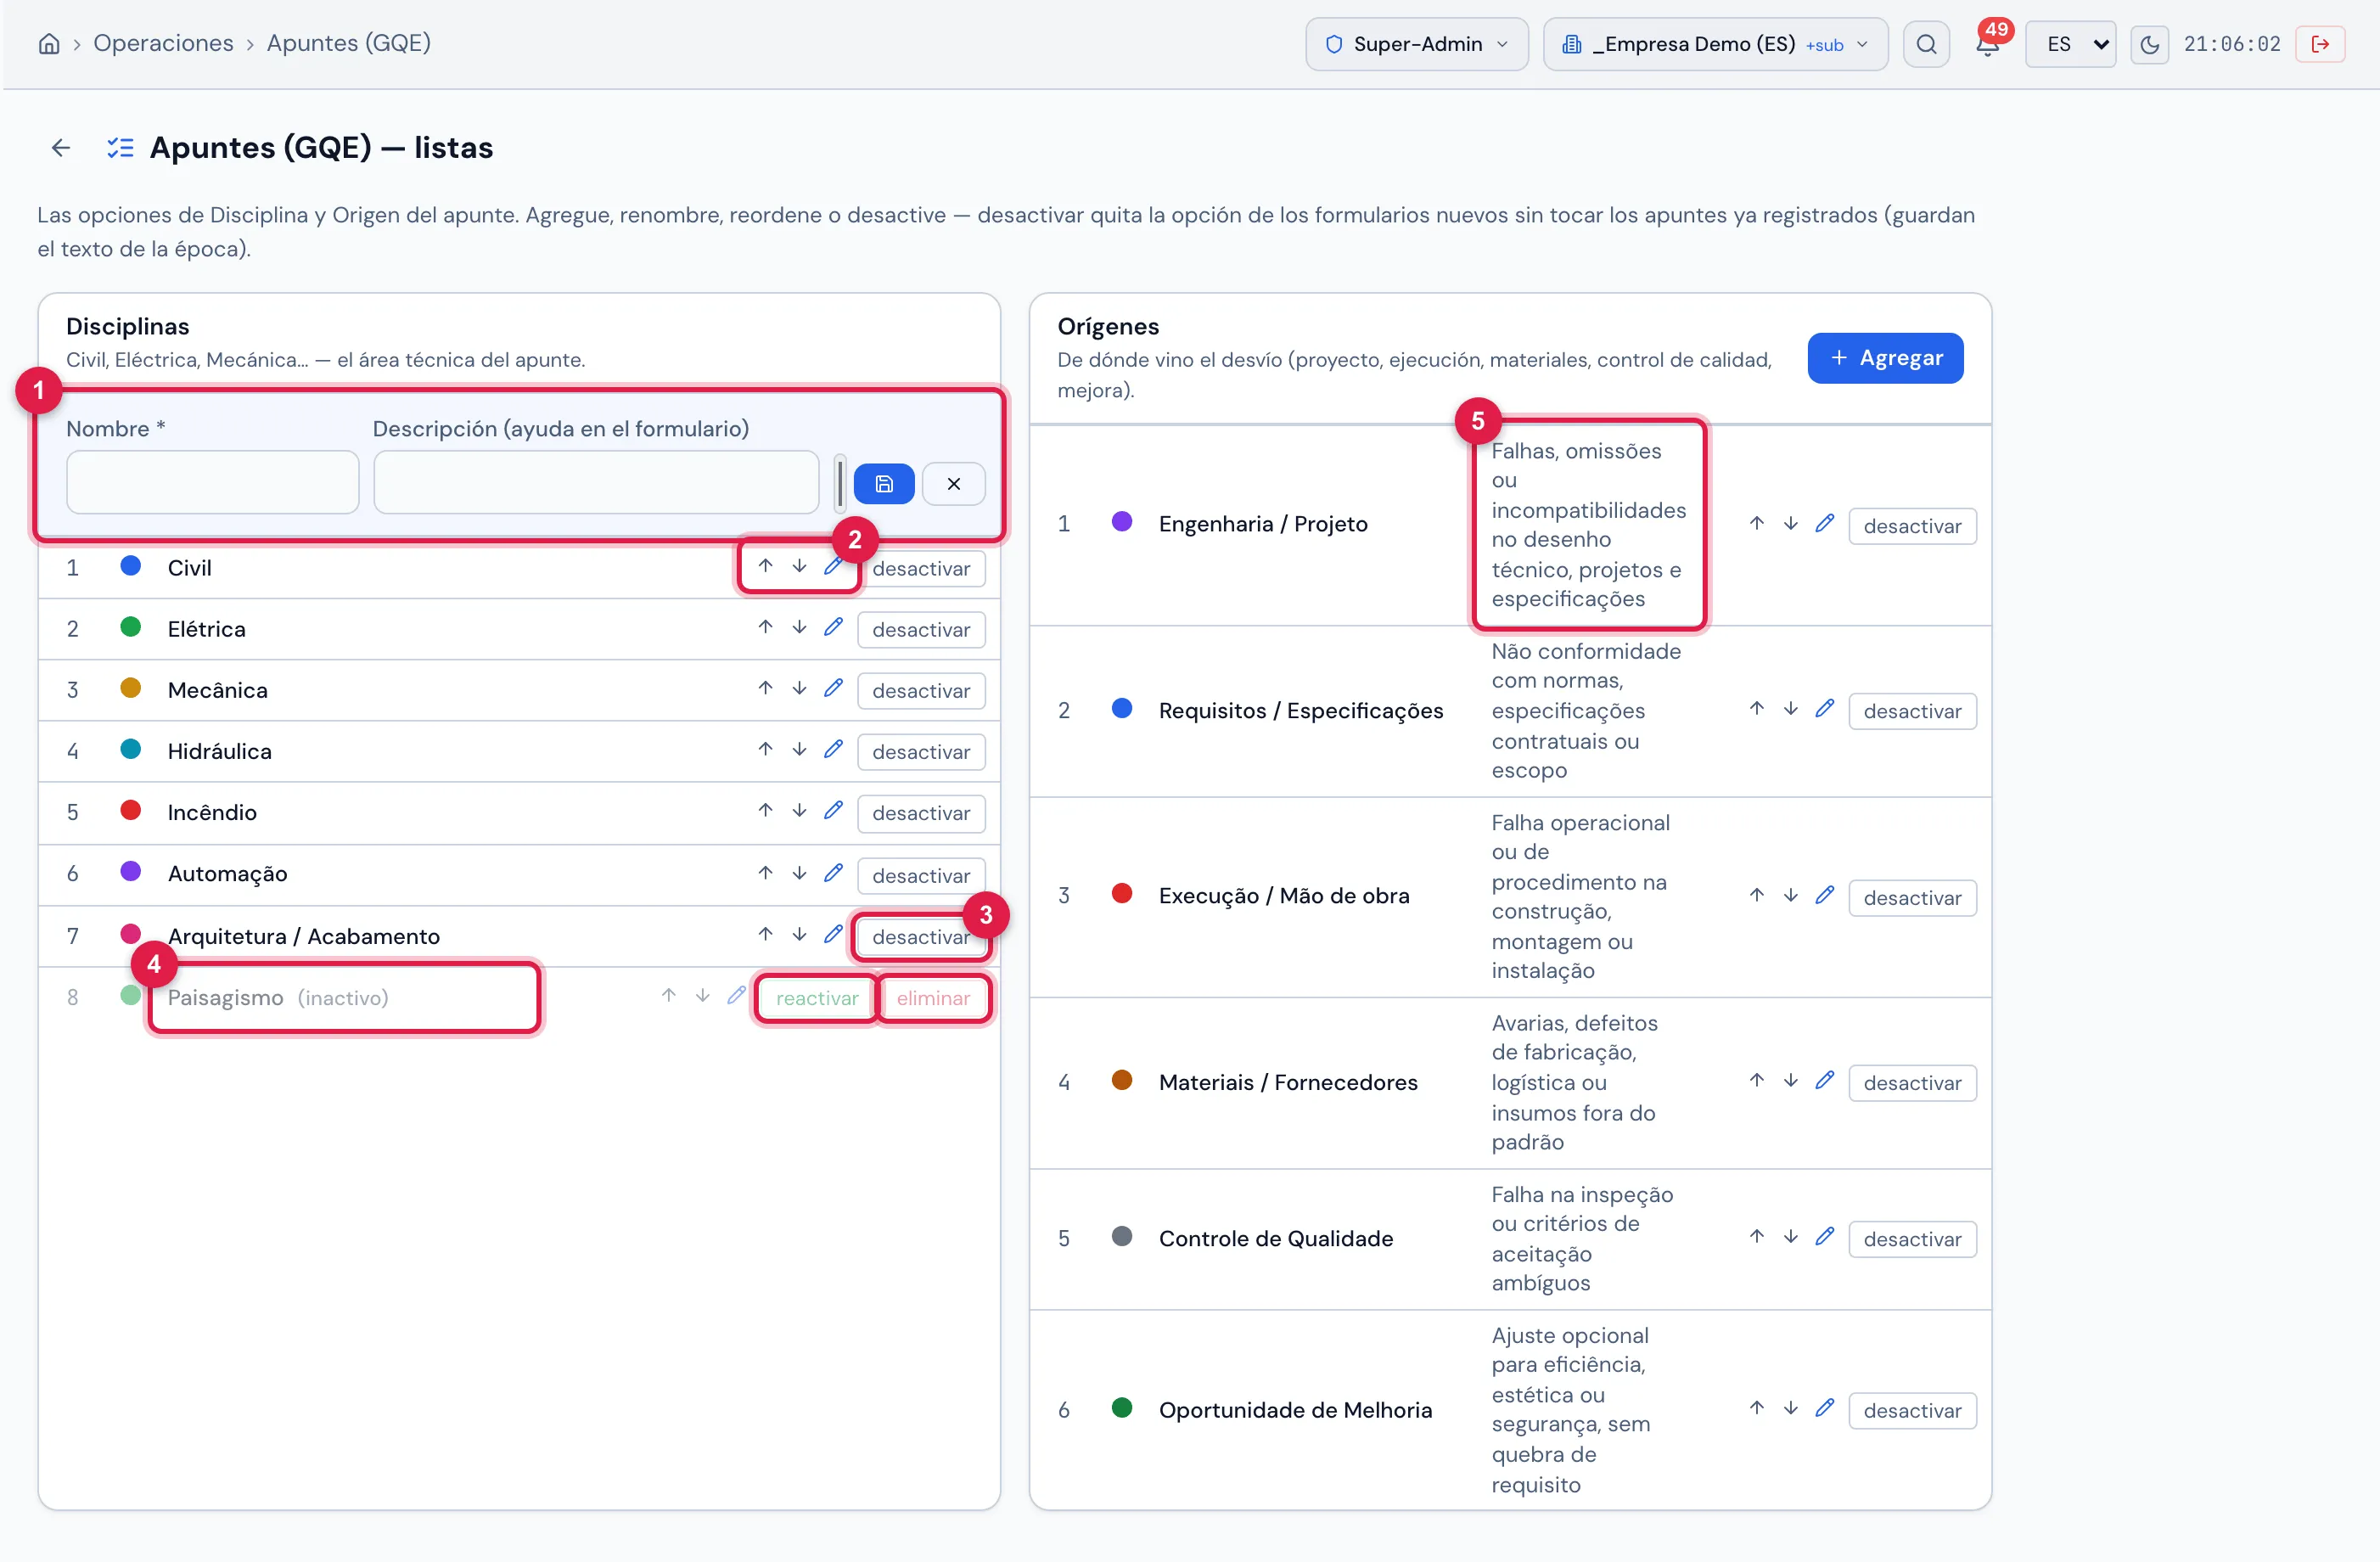The height and width of the screenshot is (1562, 2380).
Task: Deactivate the Engenharia / Projeto origin
Action: (x=1912, y=526)
